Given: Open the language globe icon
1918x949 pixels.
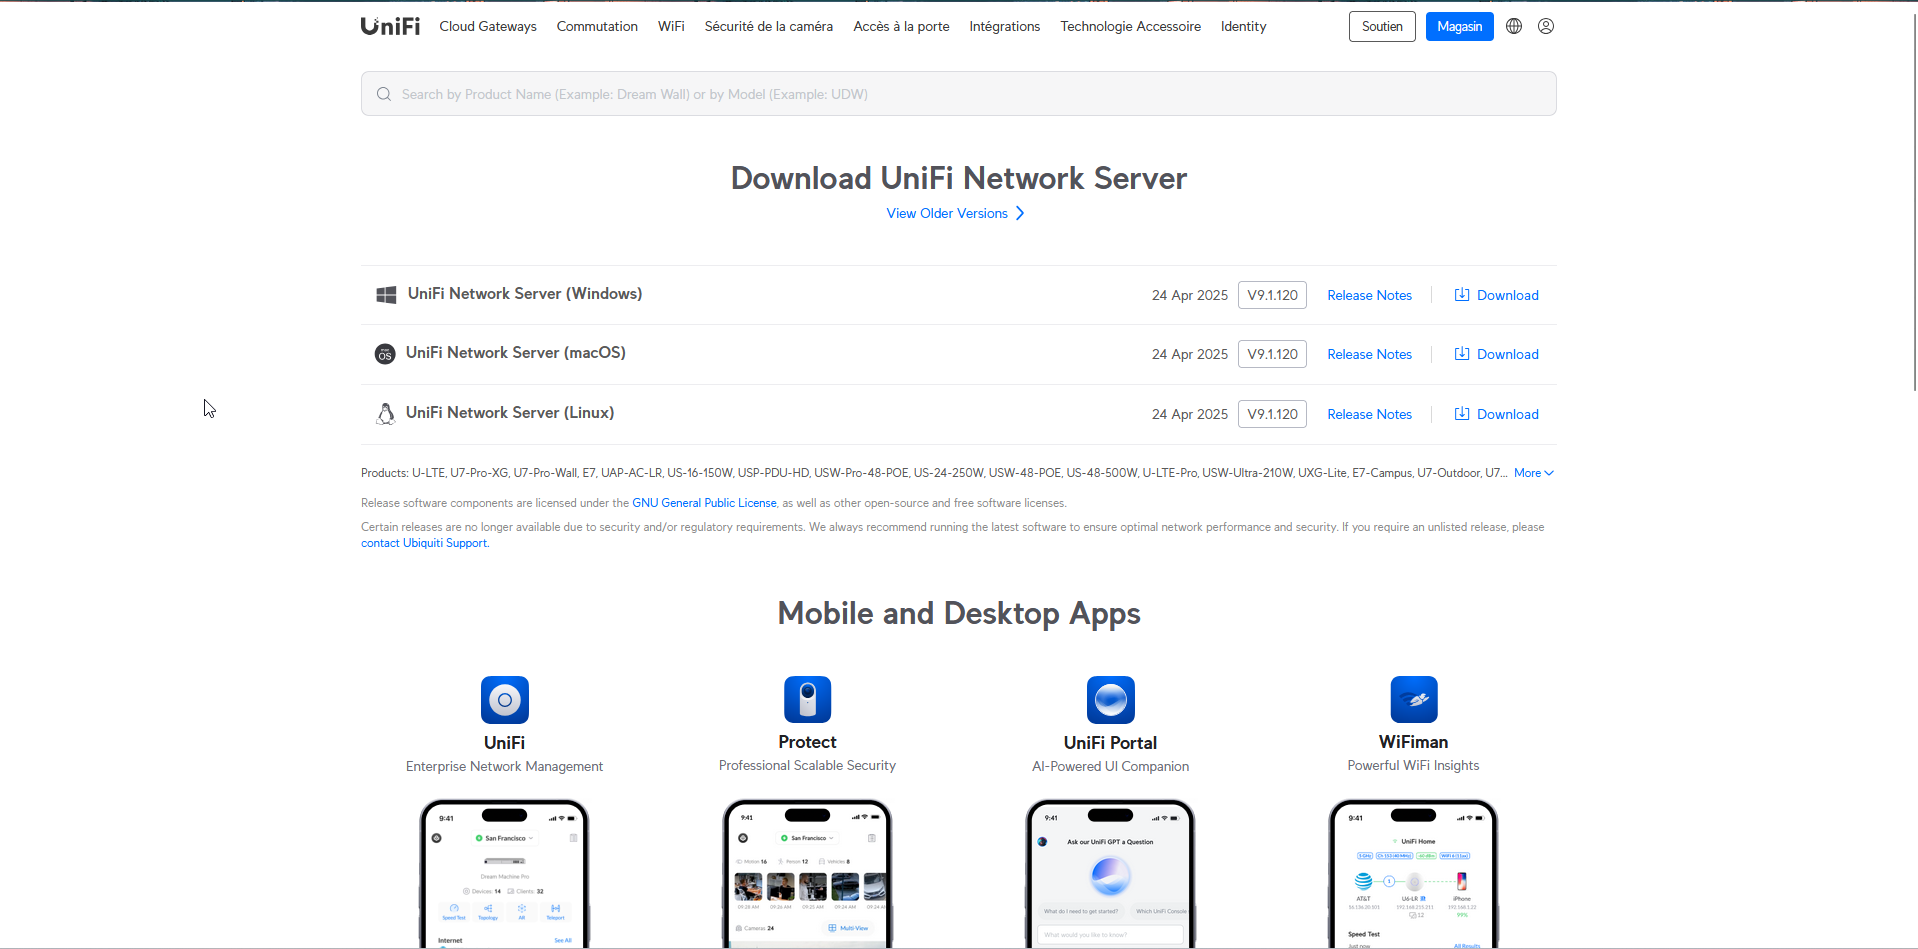Looking at the screenshot, I should (x=1514, y=26).
